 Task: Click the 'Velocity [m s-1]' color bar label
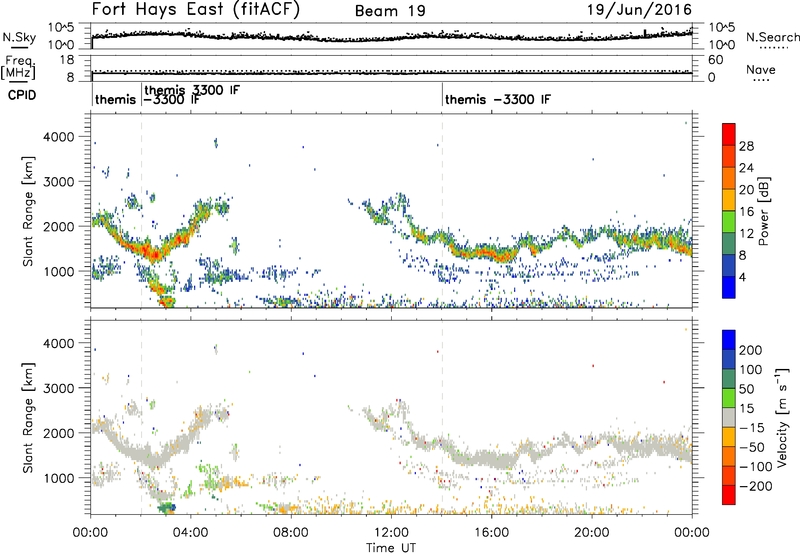pyautogui.click(x=782, y=418)
